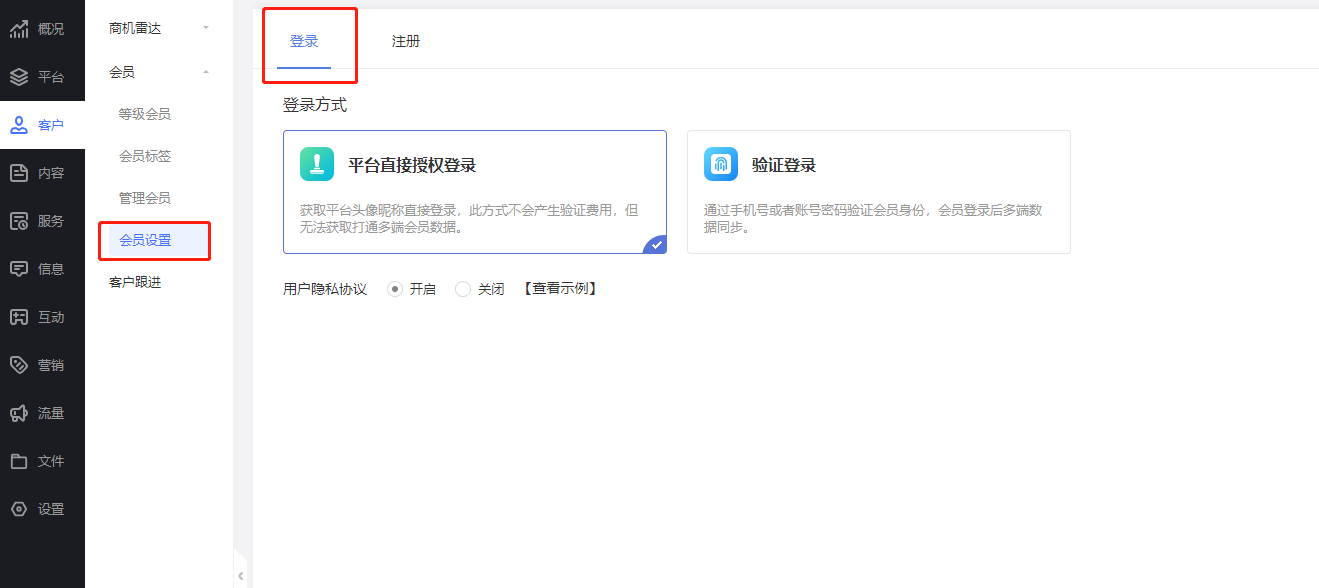Open the 内容 document icon
This screenshot has height=588, width=1319.
click(x=19, y=173)
